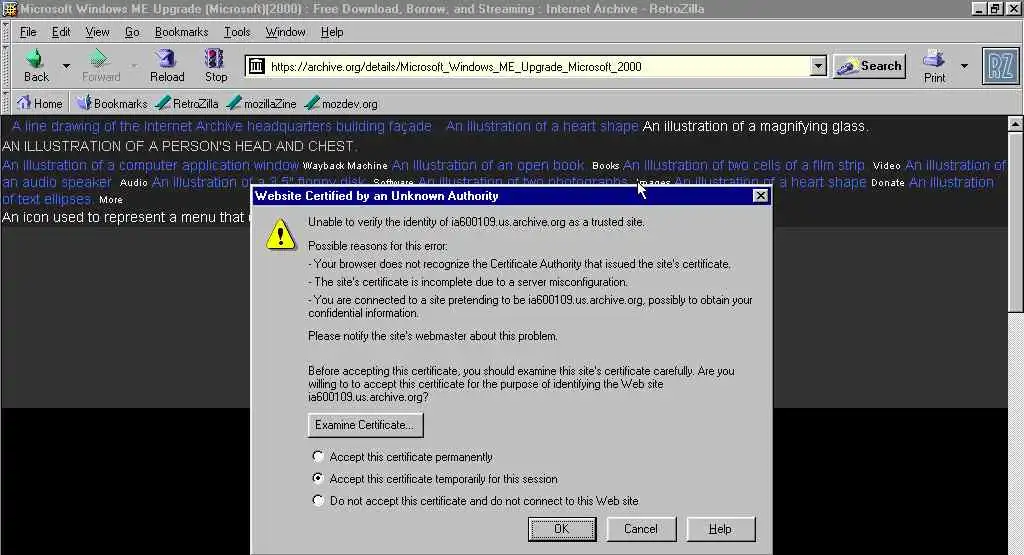The height and width of the screenshot is (555, 1024).
Task: Open the Audio link on the page
Action: pos(133,183)
